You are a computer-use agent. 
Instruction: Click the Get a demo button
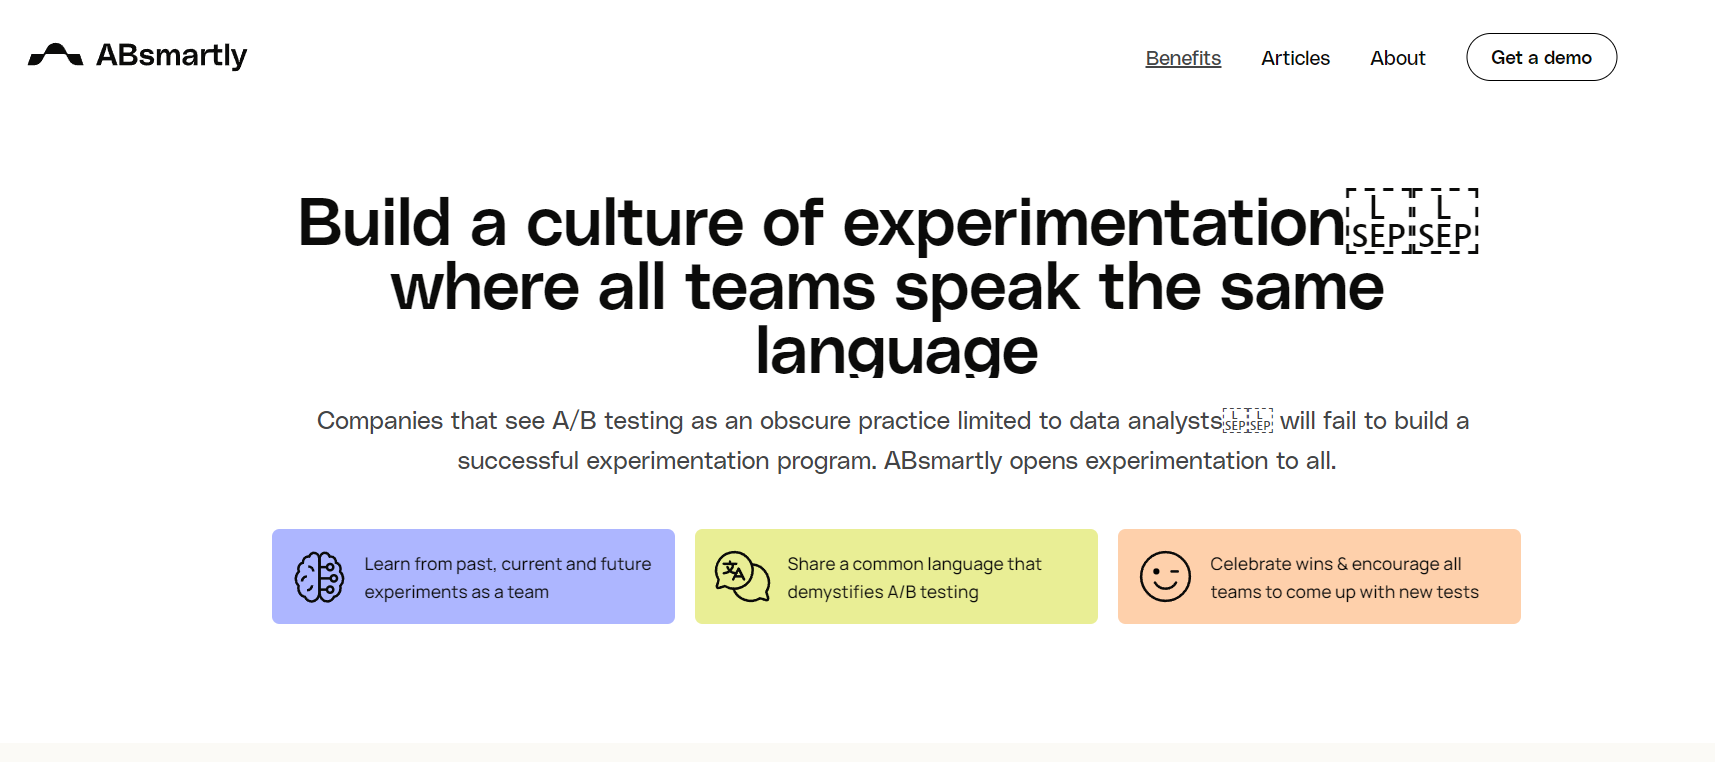point(1541,57)
